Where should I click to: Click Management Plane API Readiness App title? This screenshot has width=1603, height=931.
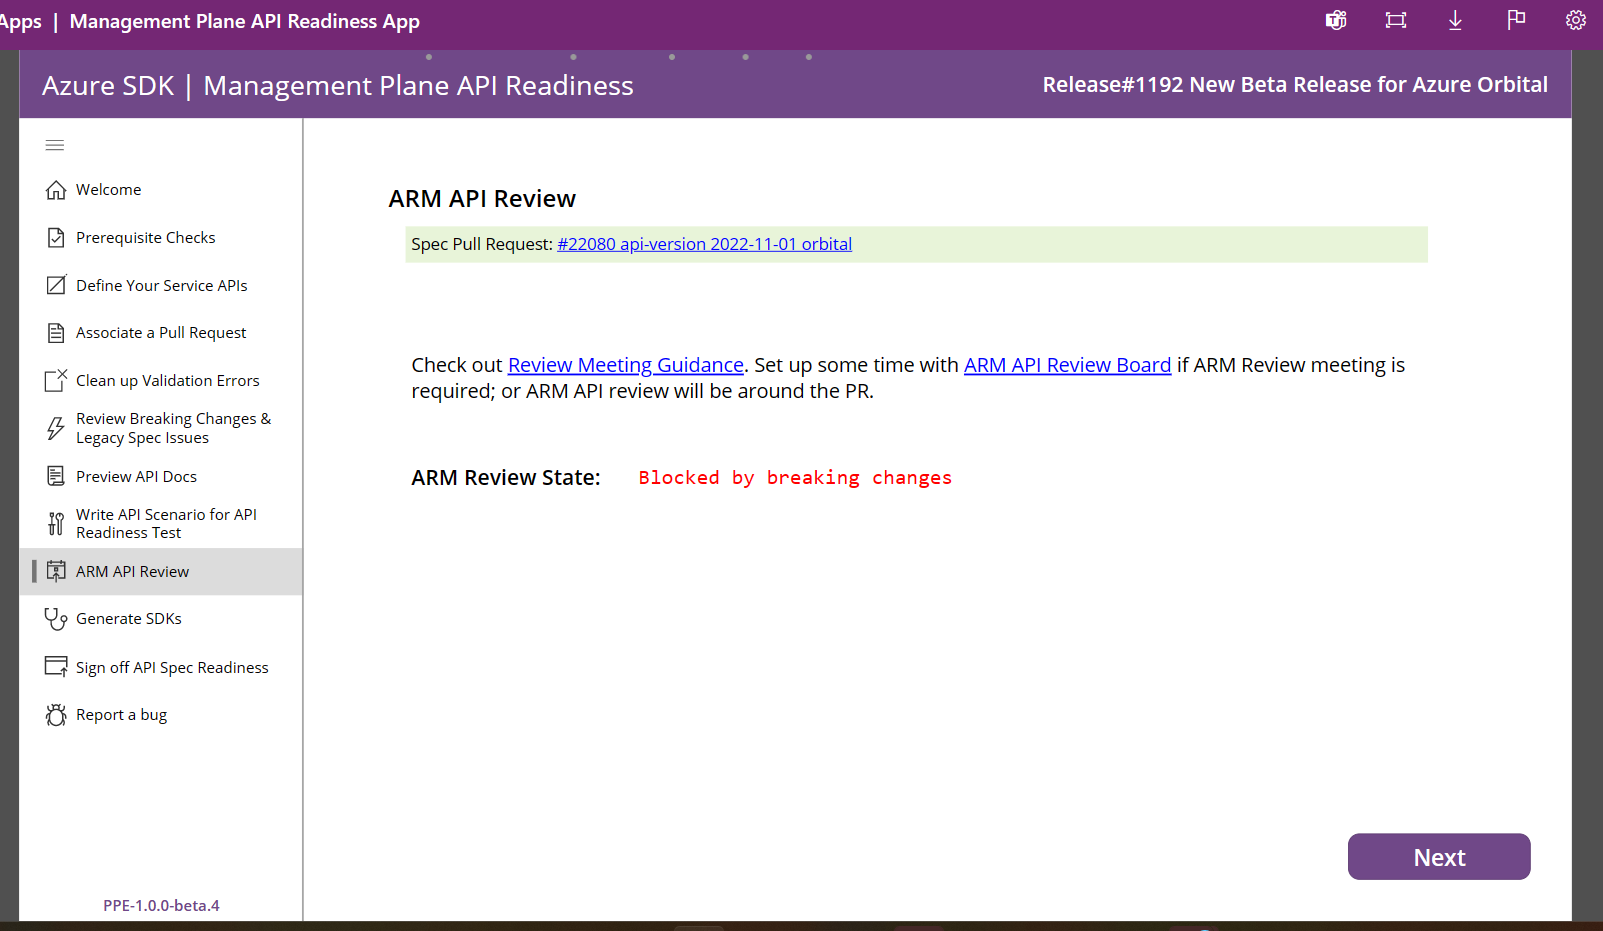click(x=245, y=21)
